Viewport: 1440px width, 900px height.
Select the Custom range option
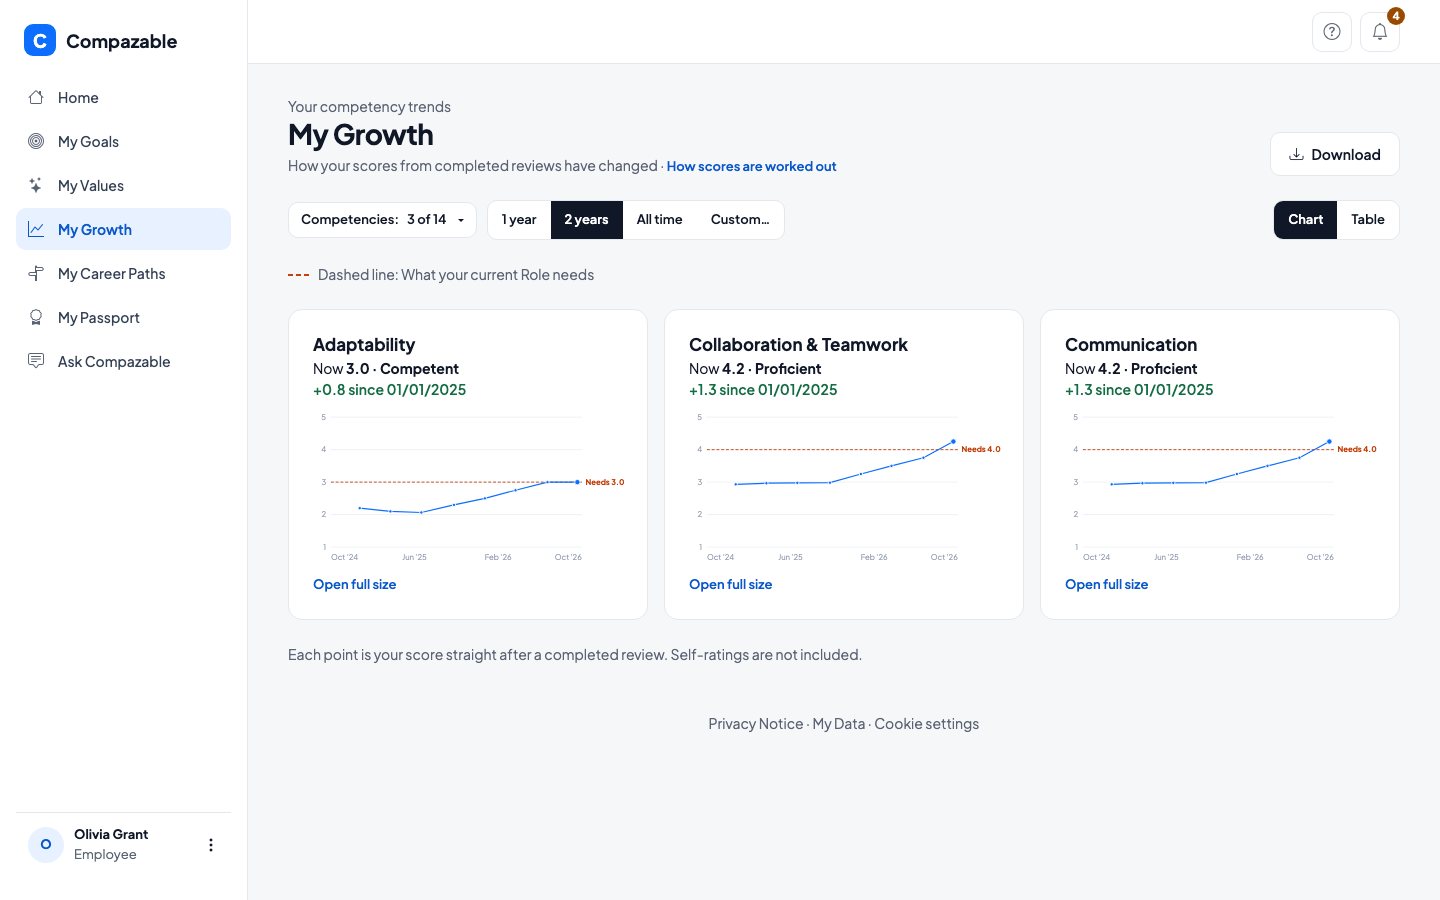tap(740, 220)
